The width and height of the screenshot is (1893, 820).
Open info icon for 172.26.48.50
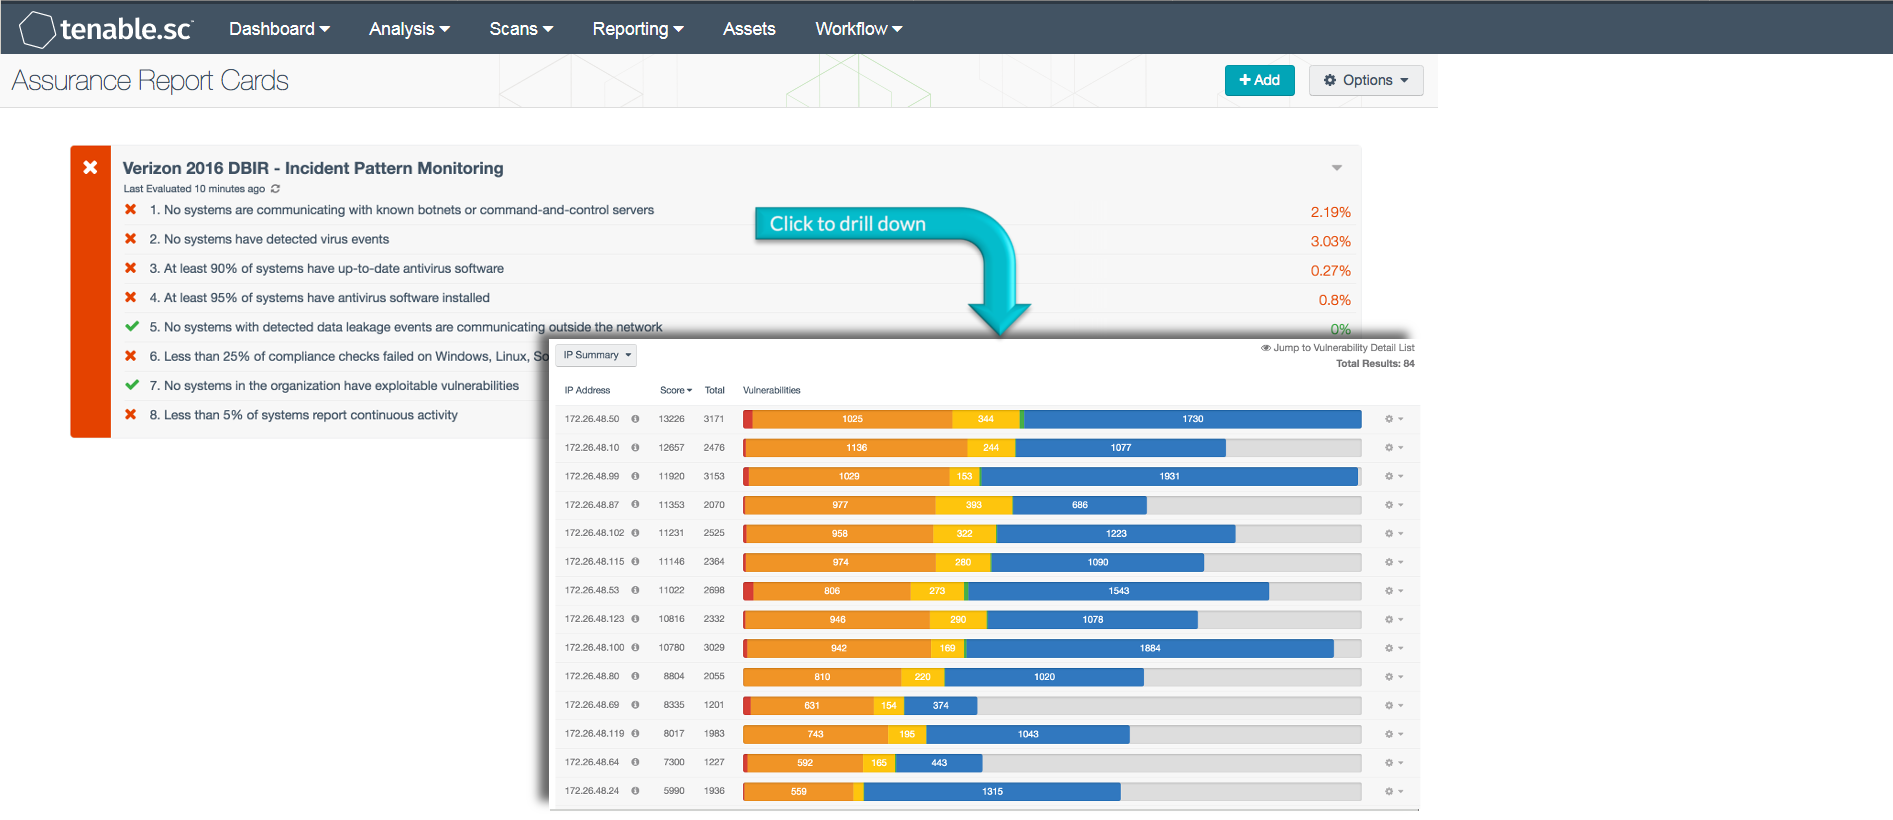click(x=635, y=419)
